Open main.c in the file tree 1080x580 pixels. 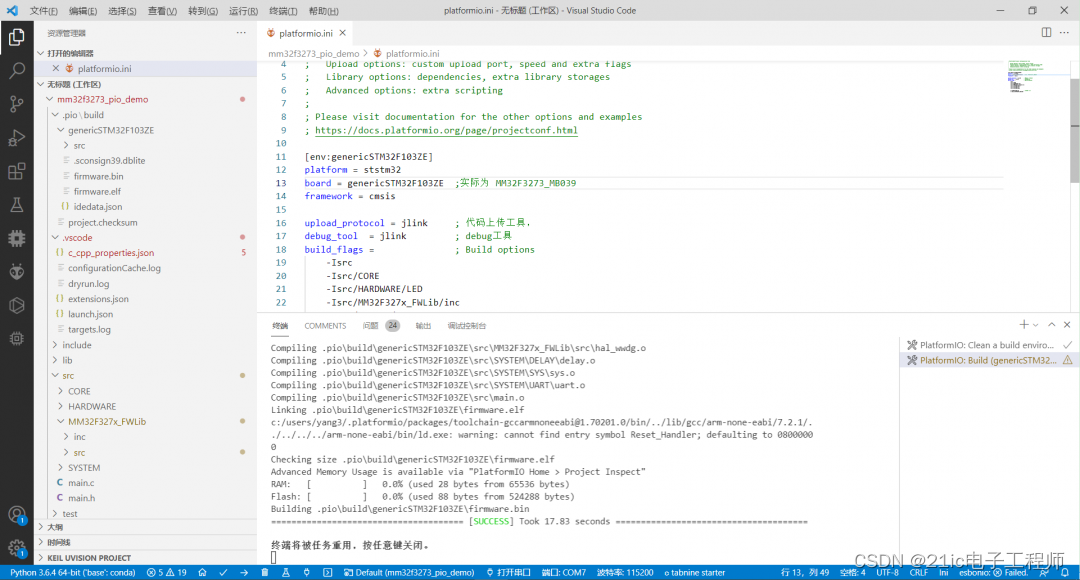[81, 482]
